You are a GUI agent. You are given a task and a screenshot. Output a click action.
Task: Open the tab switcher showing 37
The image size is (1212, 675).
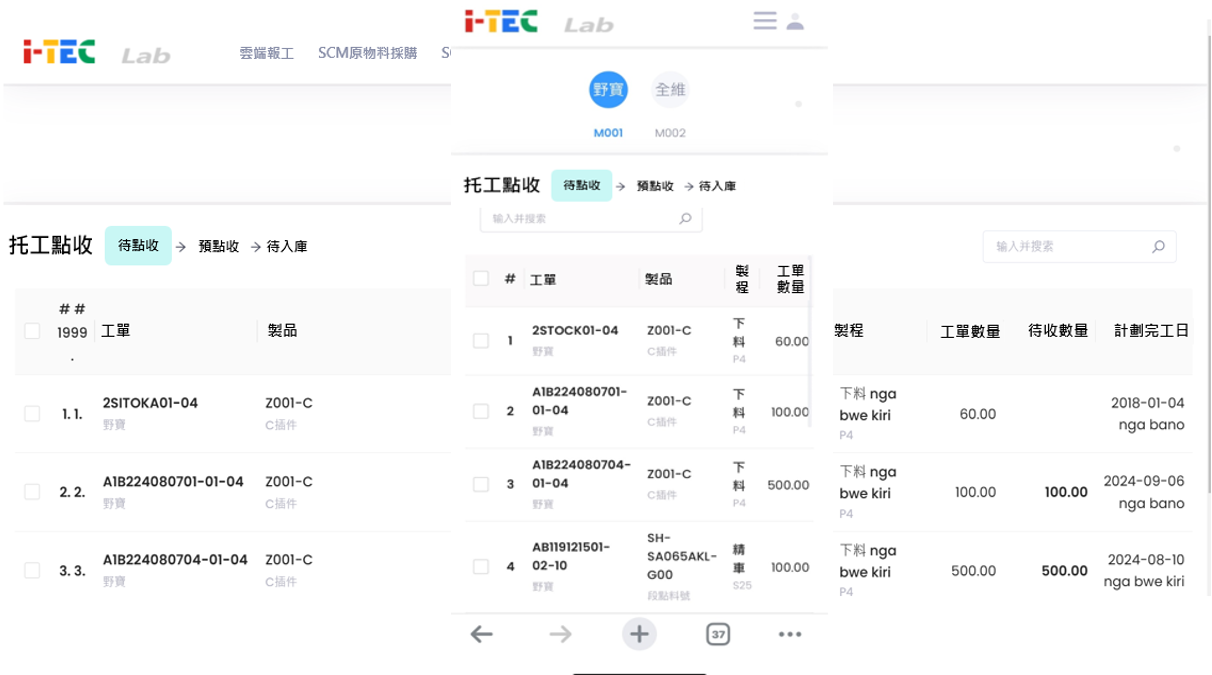[x=718, y=634]
